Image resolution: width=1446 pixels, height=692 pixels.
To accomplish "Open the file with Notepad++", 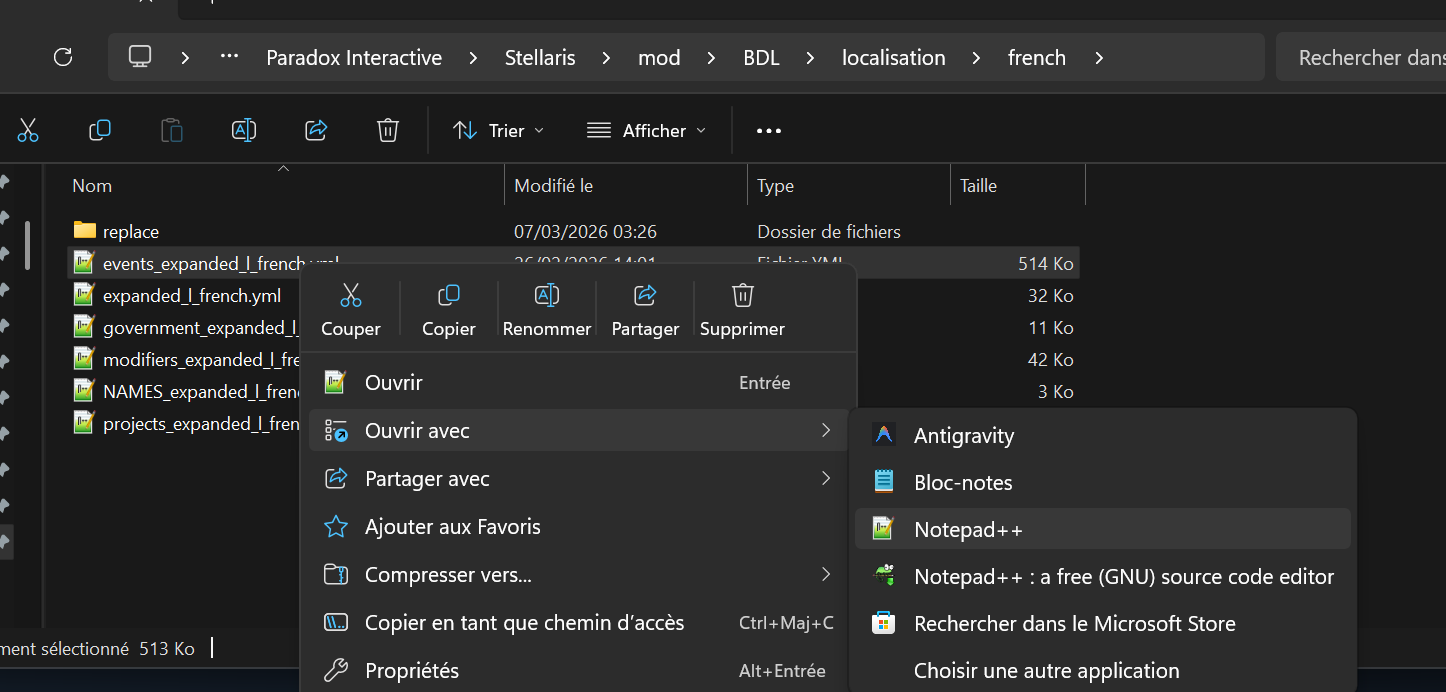I will 1102,529.
